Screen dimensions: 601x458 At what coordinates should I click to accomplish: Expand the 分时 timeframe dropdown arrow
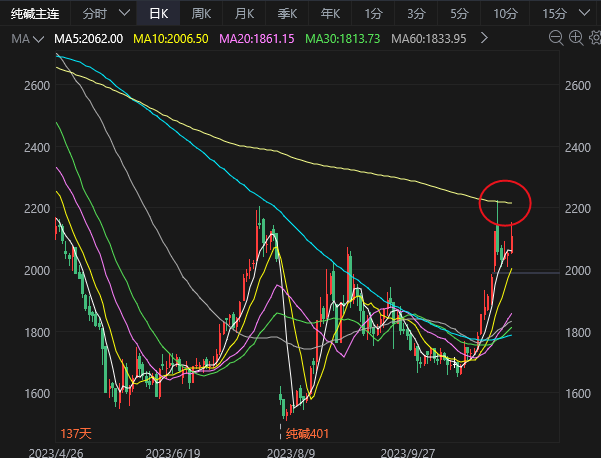(x=123, y=14)
